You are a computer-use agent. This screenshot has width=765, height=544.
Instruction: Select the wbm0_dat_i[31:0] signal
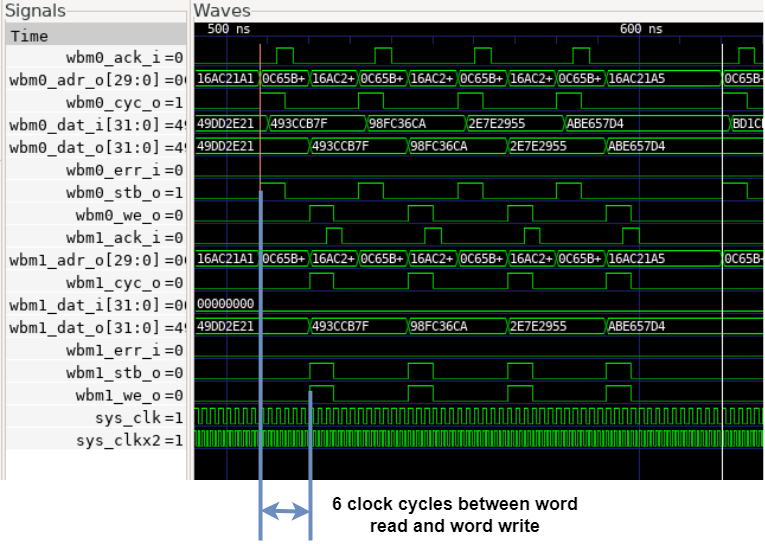96,125
